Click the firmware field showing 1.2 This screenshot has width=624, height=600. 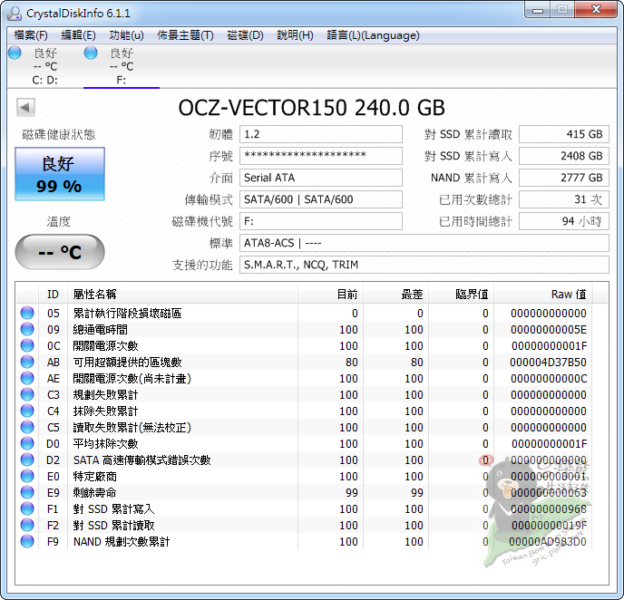tap(321, 134)
